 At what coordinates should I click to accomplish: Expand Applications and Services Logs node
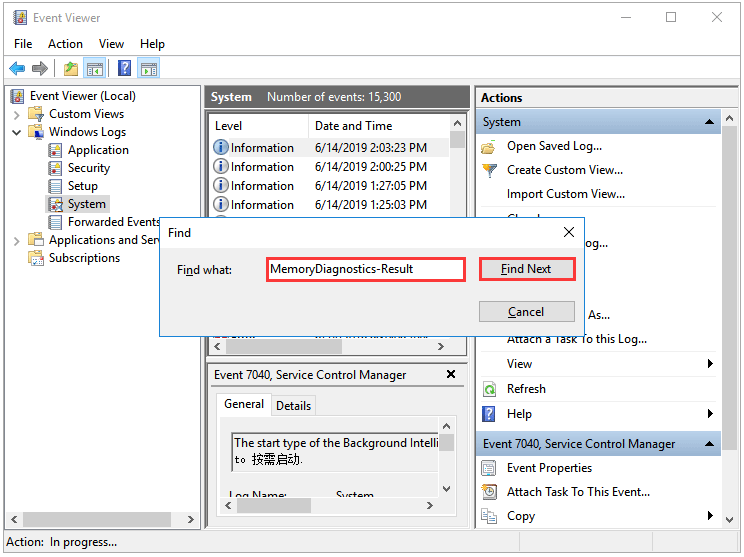pyautogui.click(x=17, y=240)
